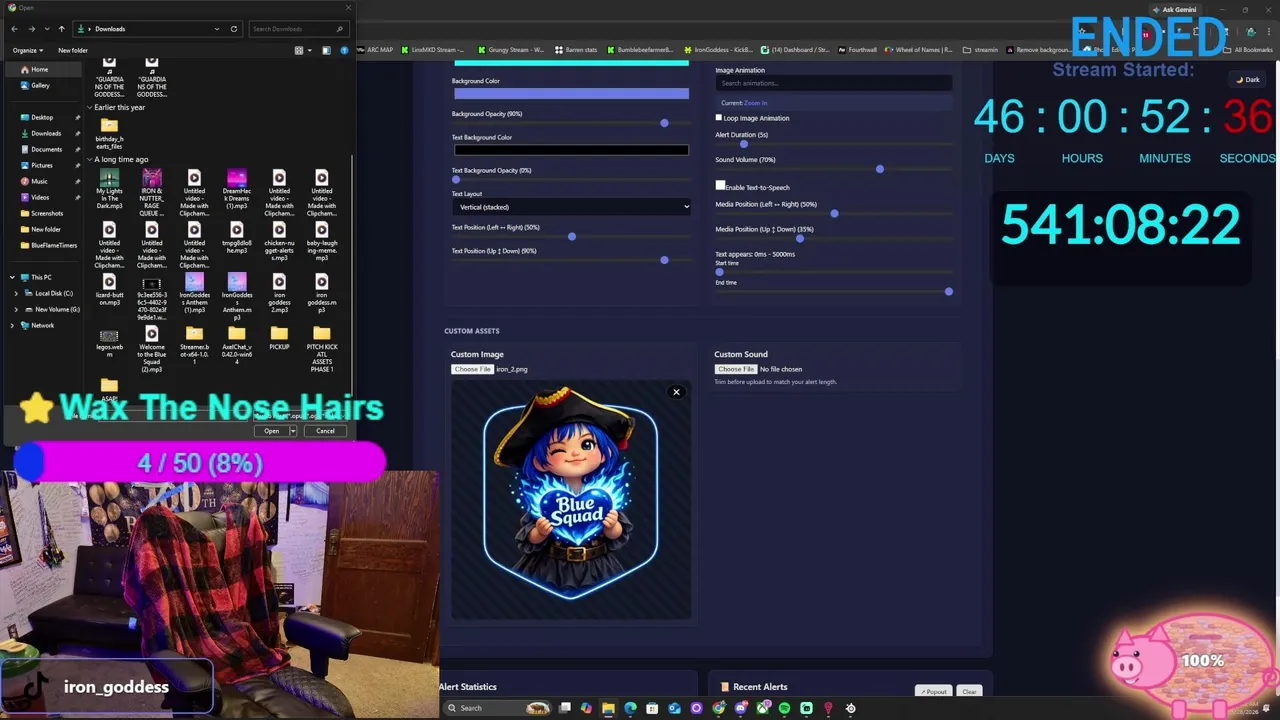Pick the Background Color swatch
The height and width of the screenshot is (720, 1280).
(x=571, y=93)
